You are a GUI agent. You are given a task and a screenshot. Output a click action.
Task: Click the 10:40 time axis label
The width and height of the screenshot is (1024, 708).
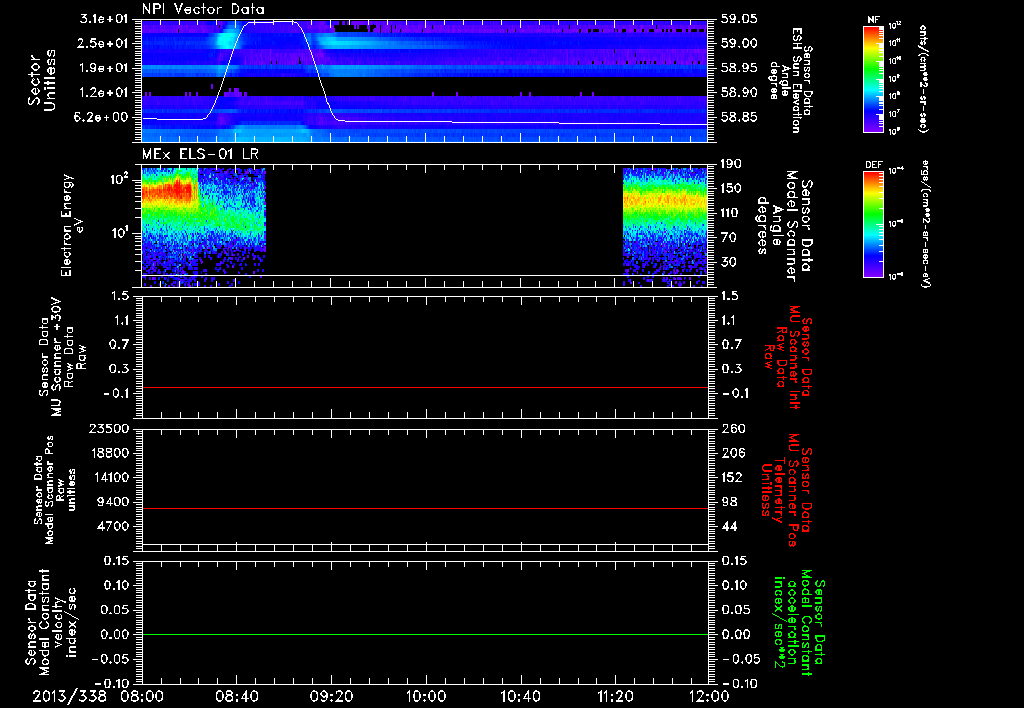coord(520,696)
